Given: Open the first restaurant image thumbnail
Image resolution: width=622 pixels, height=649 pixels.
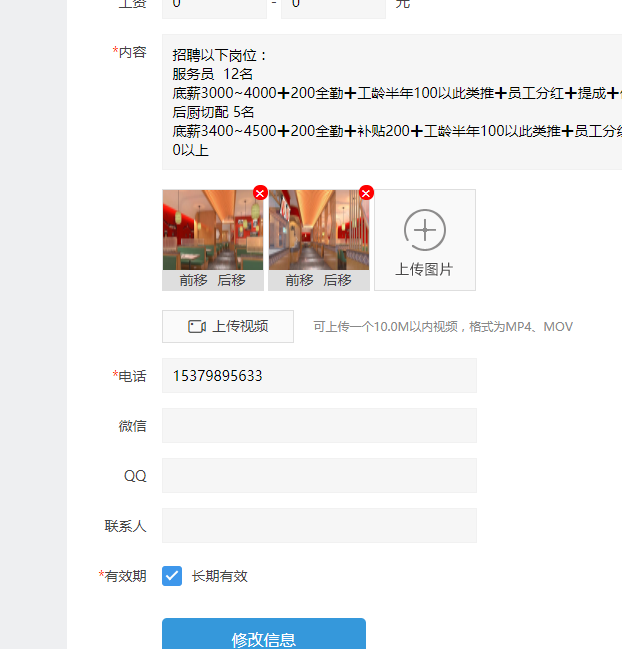Looking at the screenshot, I should pos(212,230).
